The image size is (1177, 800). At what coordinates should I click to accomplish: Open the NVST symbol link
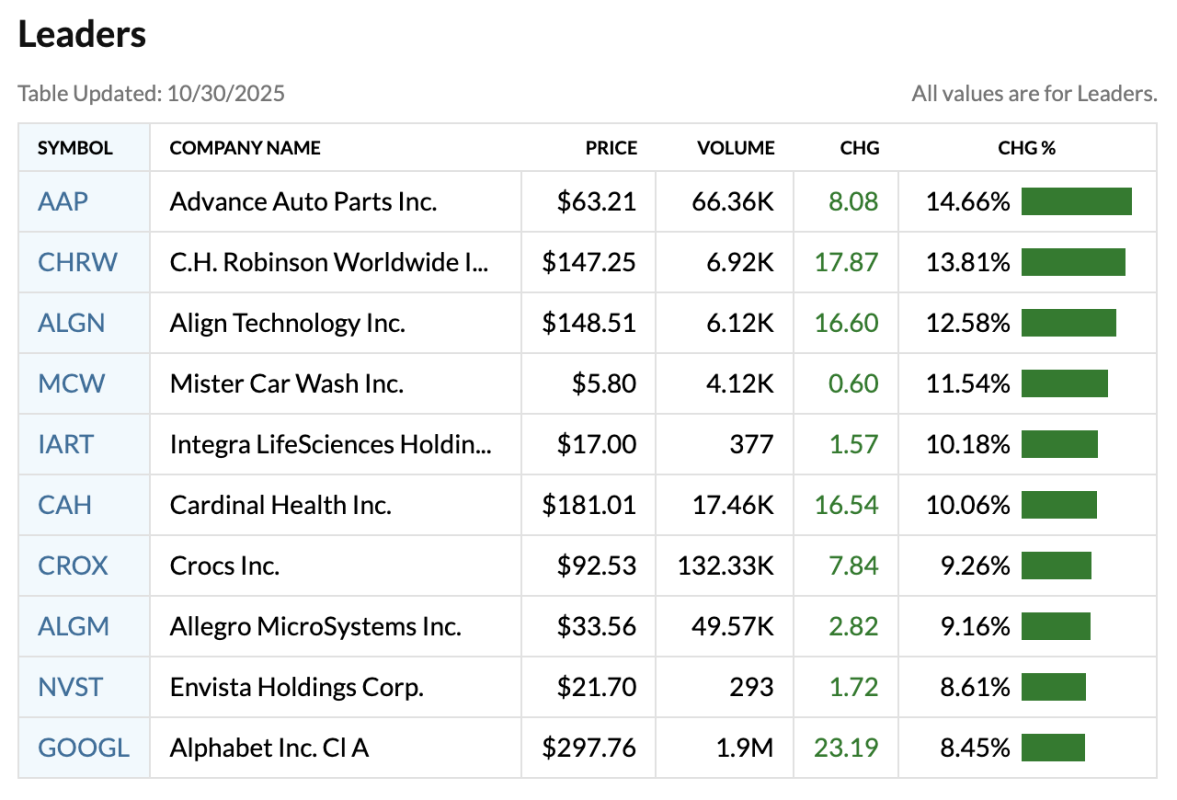tap(70, 687)
